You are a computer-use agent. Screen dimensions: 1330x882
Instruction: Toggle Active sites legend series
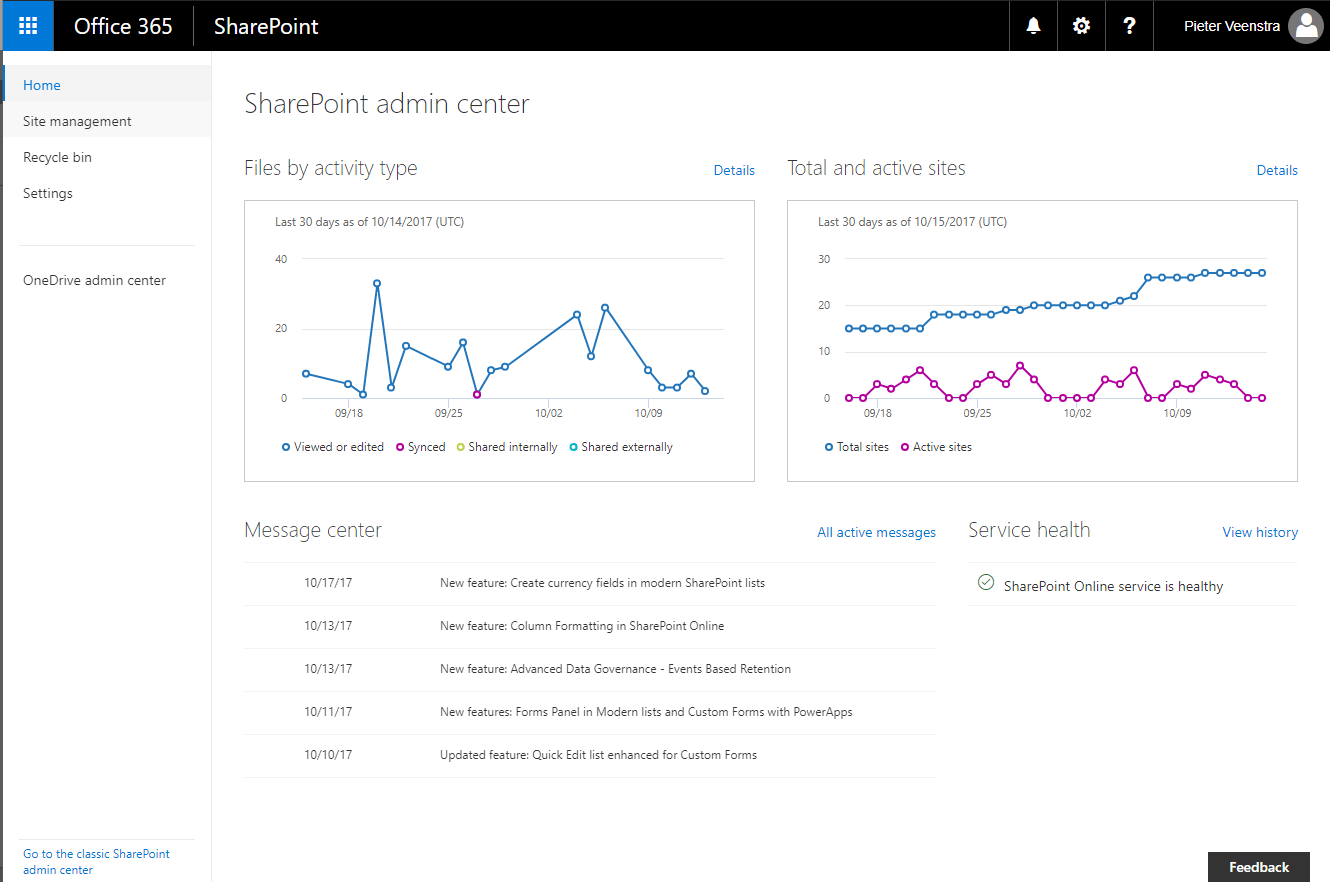coord(936,447)
